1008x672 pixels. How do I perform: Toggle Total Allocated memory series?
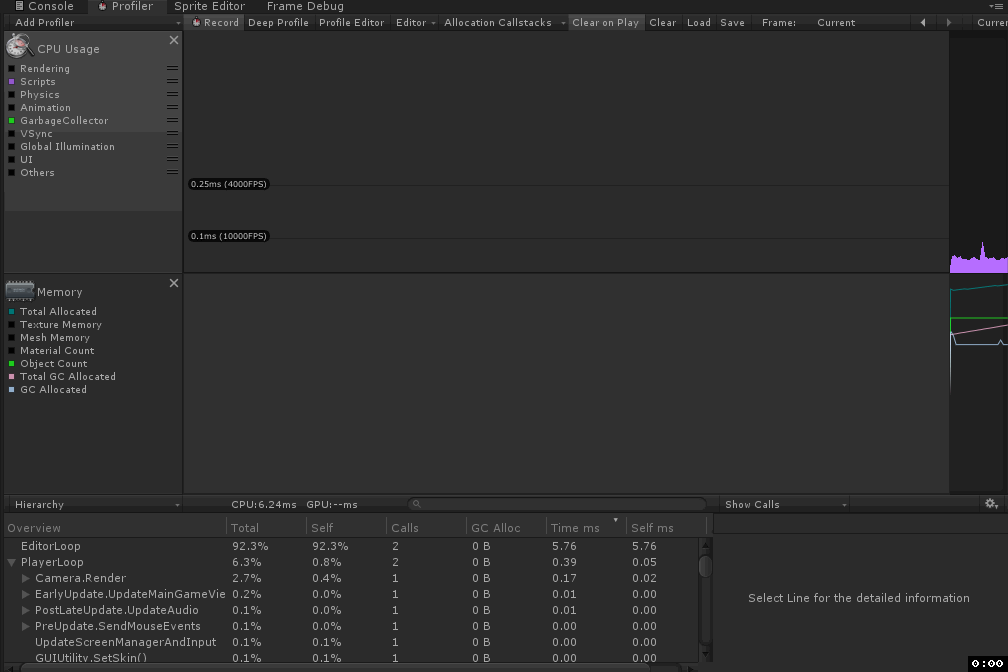point(12,311)
